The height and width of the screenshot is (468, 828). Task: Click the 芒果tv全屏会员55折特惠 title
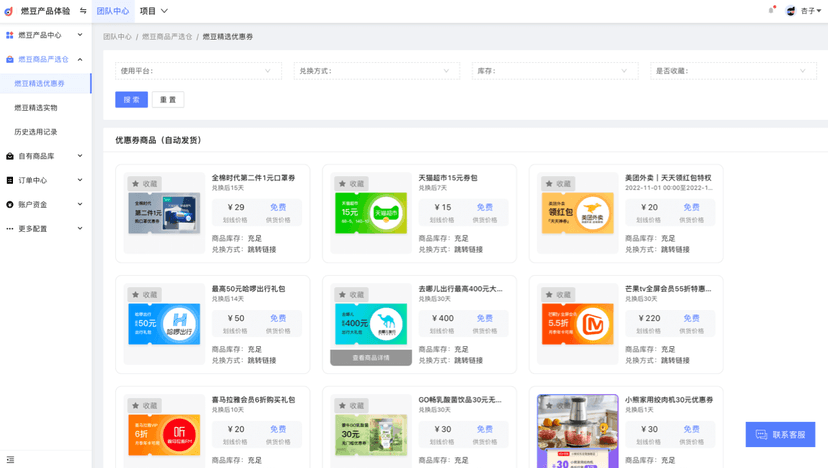[668, 289]
